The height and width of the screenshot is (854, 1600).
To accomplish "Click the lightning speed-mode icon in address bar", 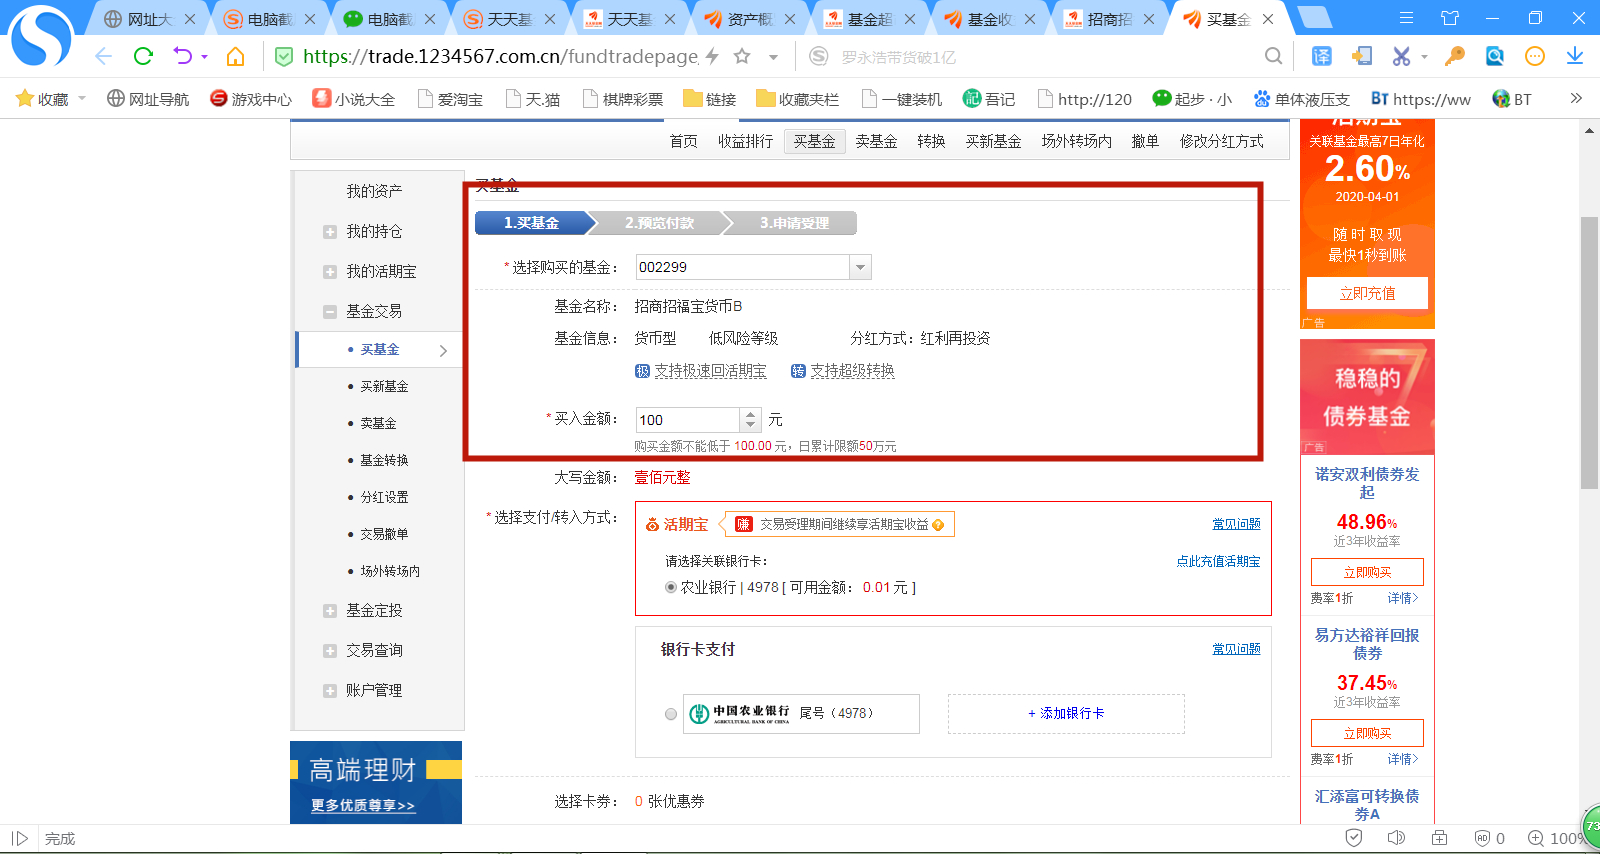I will (712, 56).
